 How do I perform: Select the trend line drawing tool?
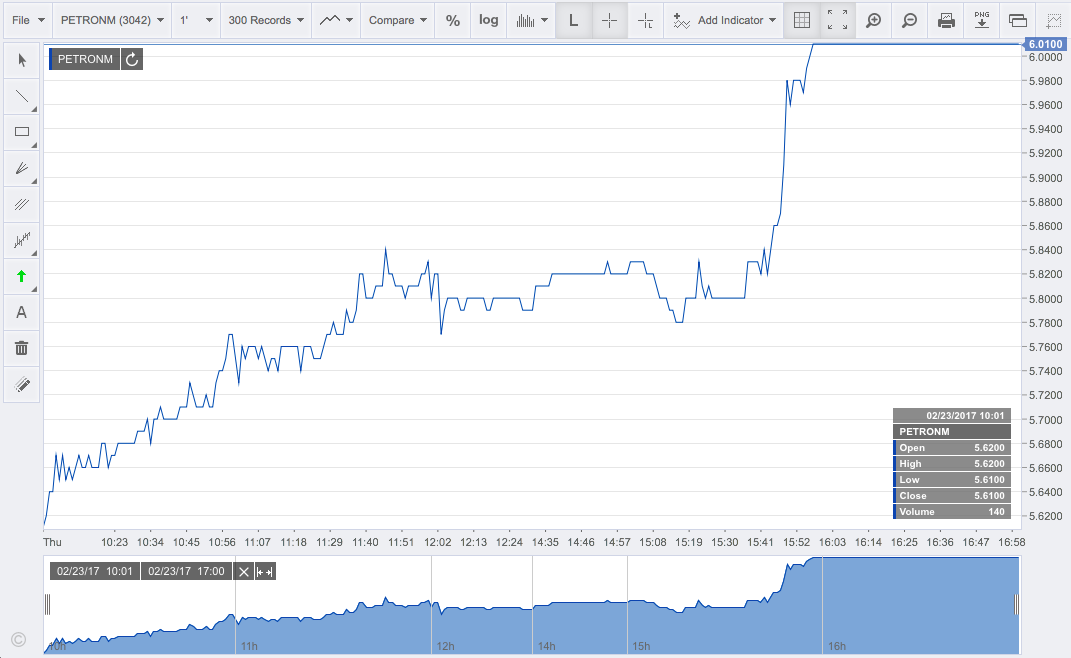pyautogui.click(x=22, y=96)
